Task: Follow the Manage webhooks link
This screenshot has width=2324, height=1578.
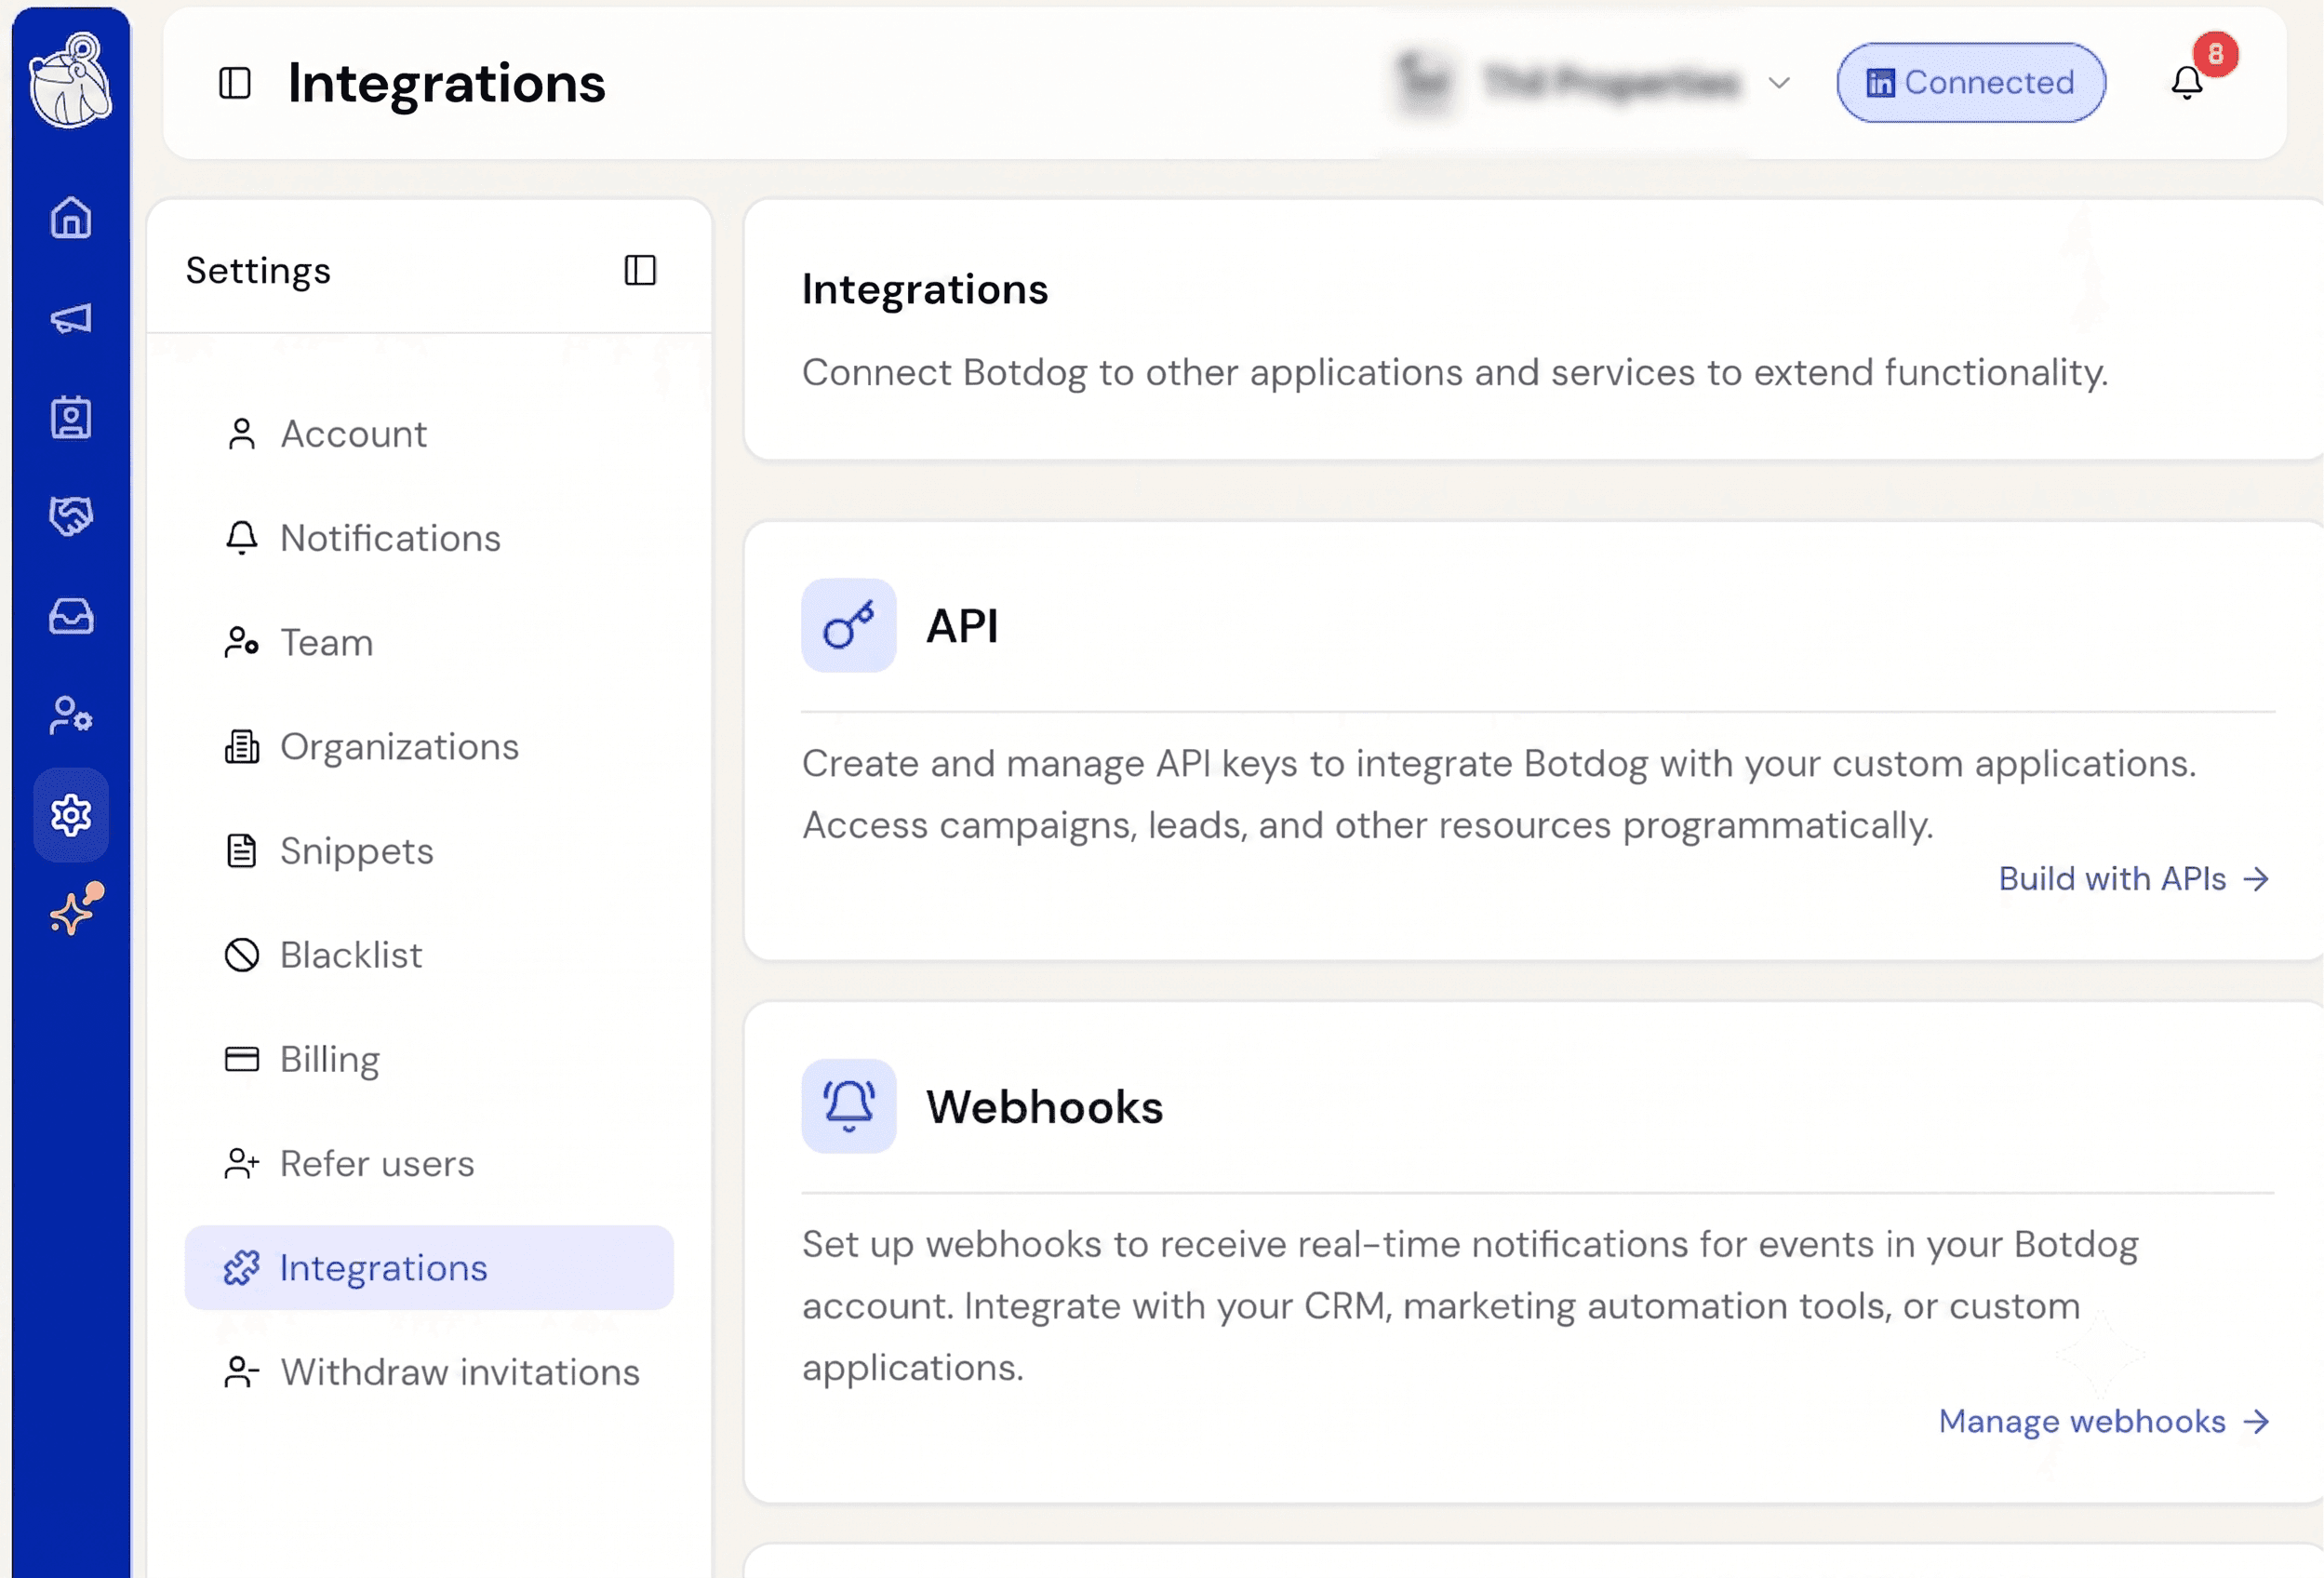Action: click(x=2104, y=1421)
